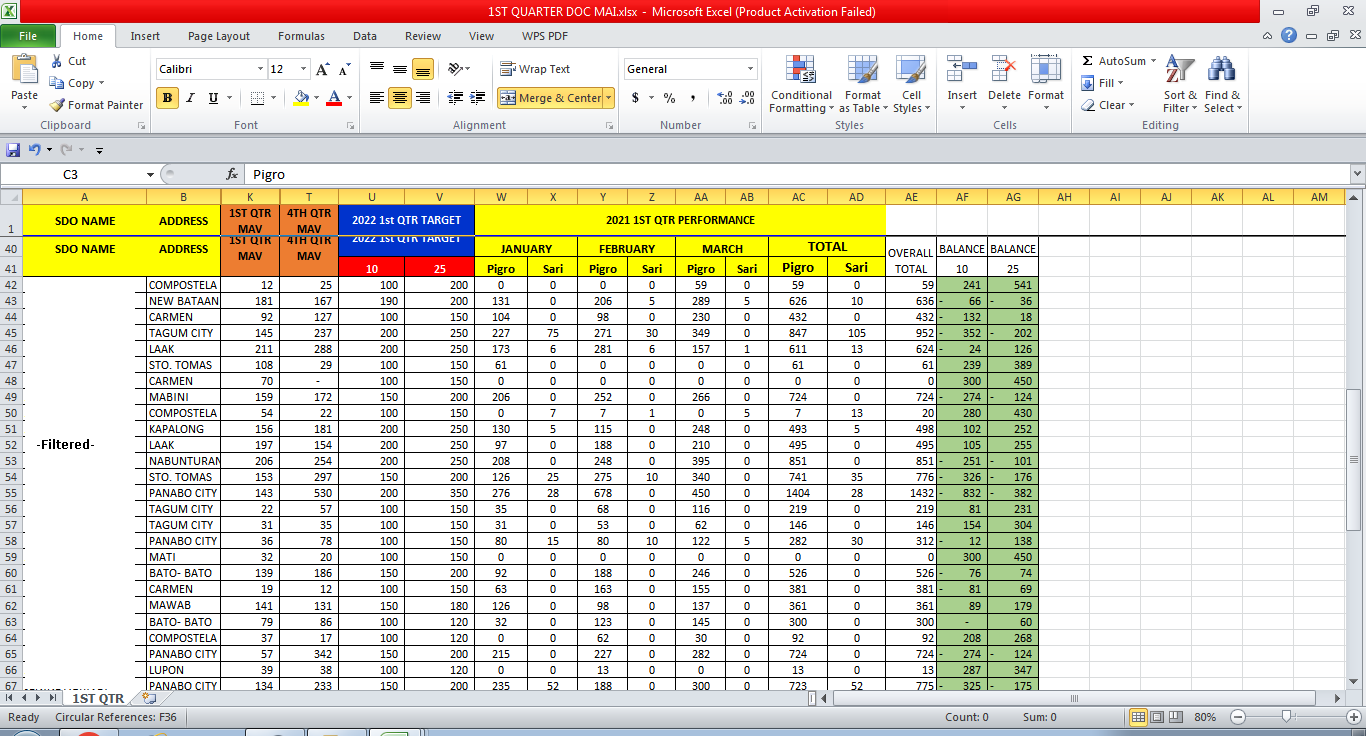Viewport: 1366px width, 736px height.
Task: Click the 80% zoom level
Action: (1205, 717)
